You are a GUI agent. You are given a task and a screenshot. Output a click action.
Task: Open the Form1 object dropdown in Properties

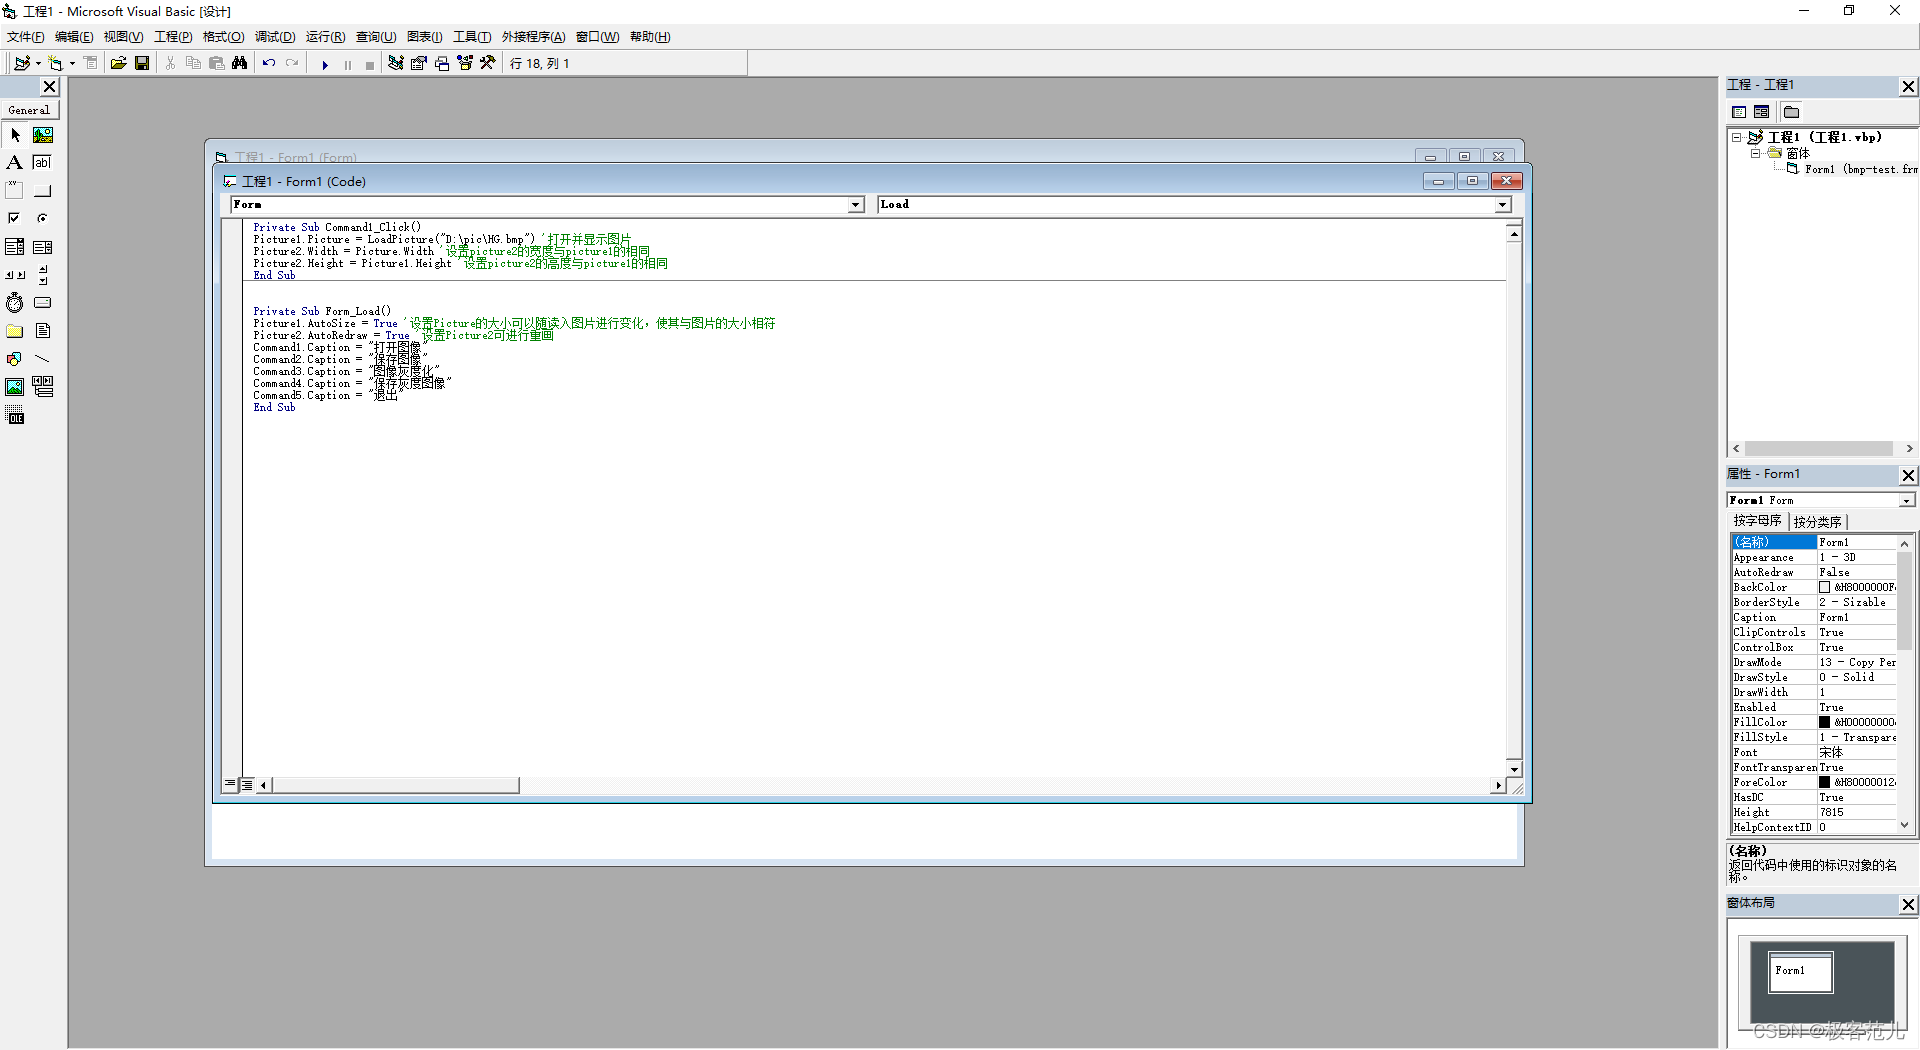(x=1906, y=500)
